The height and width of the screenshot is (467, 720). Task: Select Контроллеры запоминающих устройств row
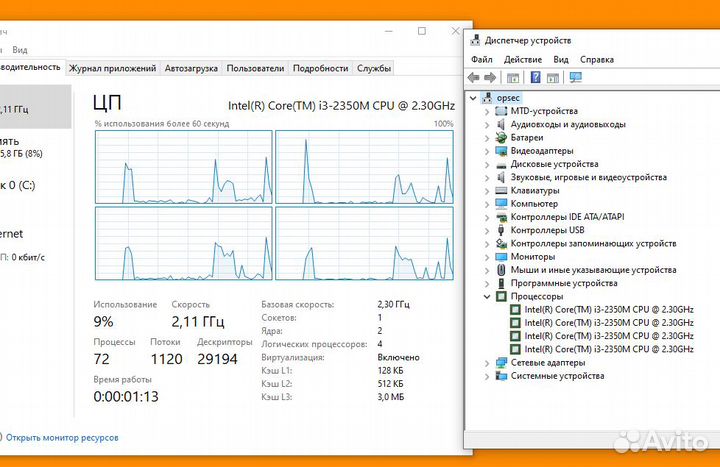pos(593,243)
